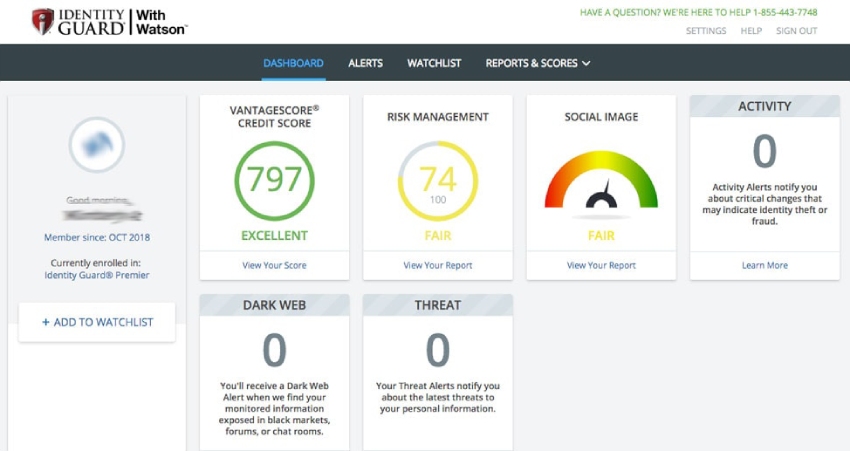Image resolution: width=850 pixels, height=451 pixels.
Task: Click the Currently enrolled in label
Action: (x=96, y=263)
